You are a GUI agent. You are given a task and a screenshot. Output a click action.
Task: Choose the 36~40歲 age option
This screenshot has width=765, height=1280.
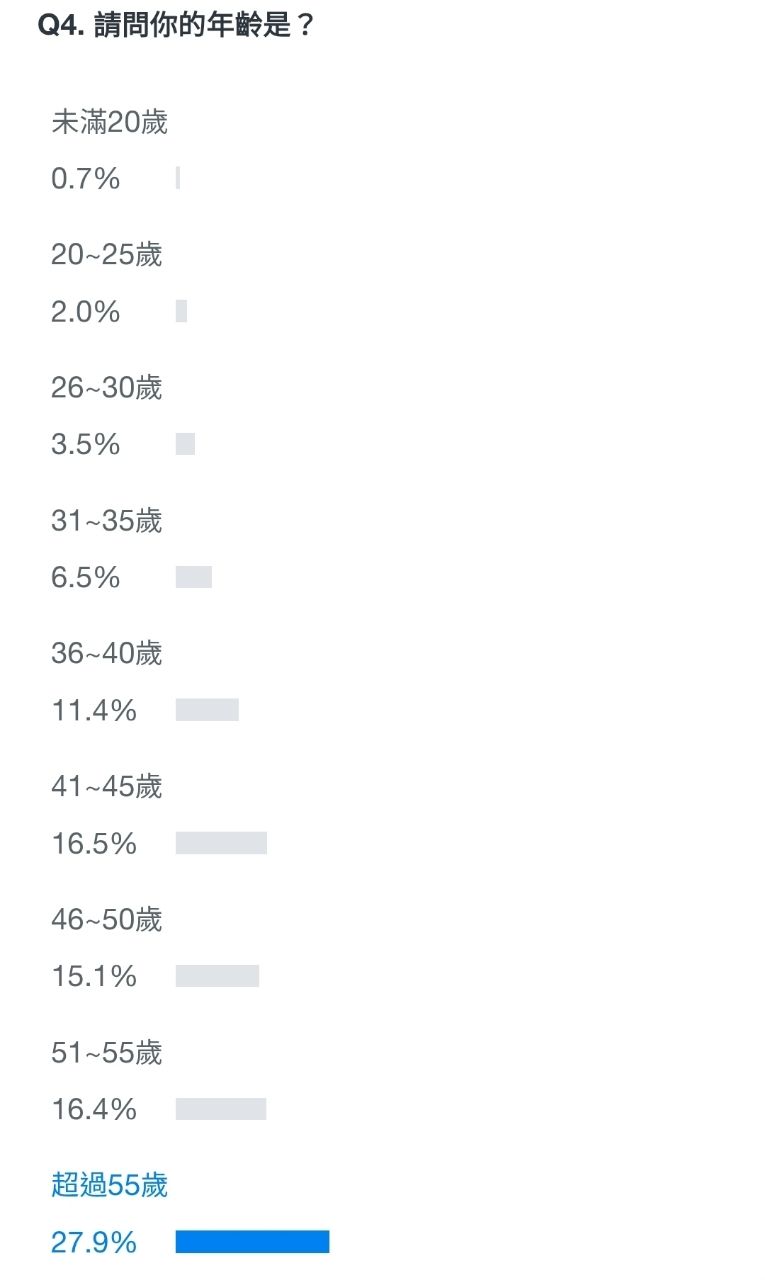point(106,654)
